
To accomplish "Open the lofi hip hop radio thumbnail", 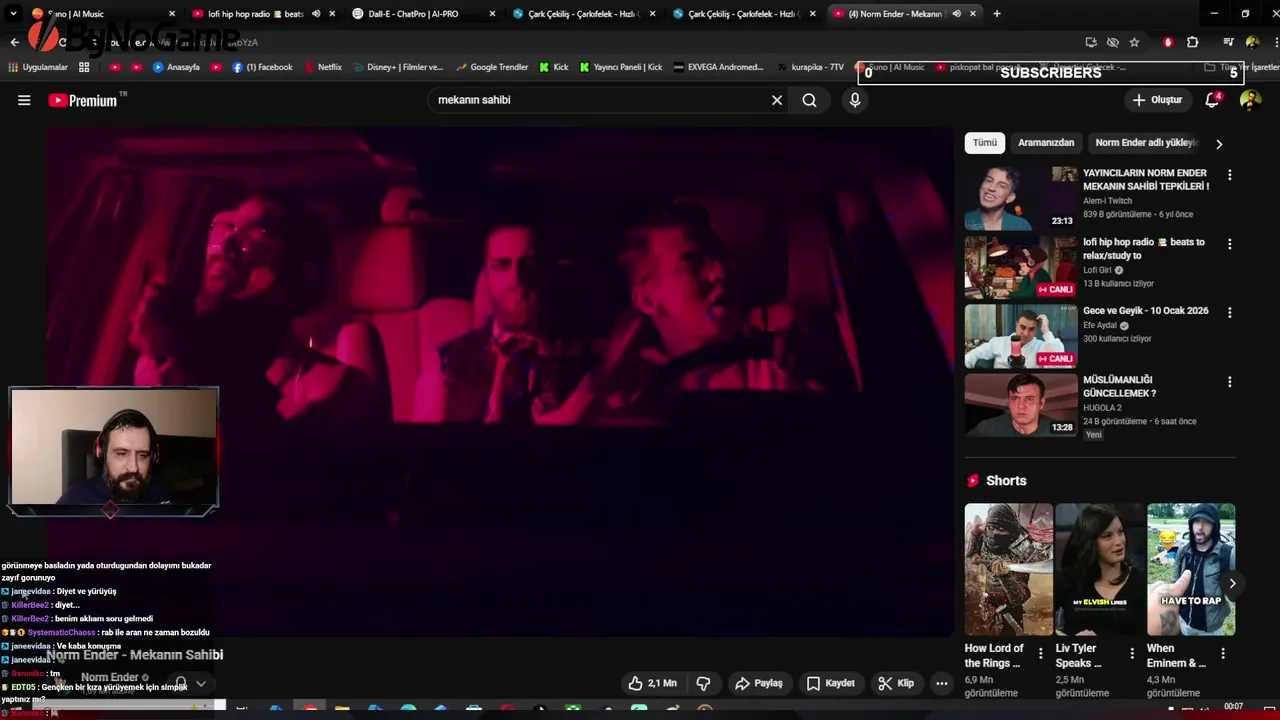I will coord(1020,267).
